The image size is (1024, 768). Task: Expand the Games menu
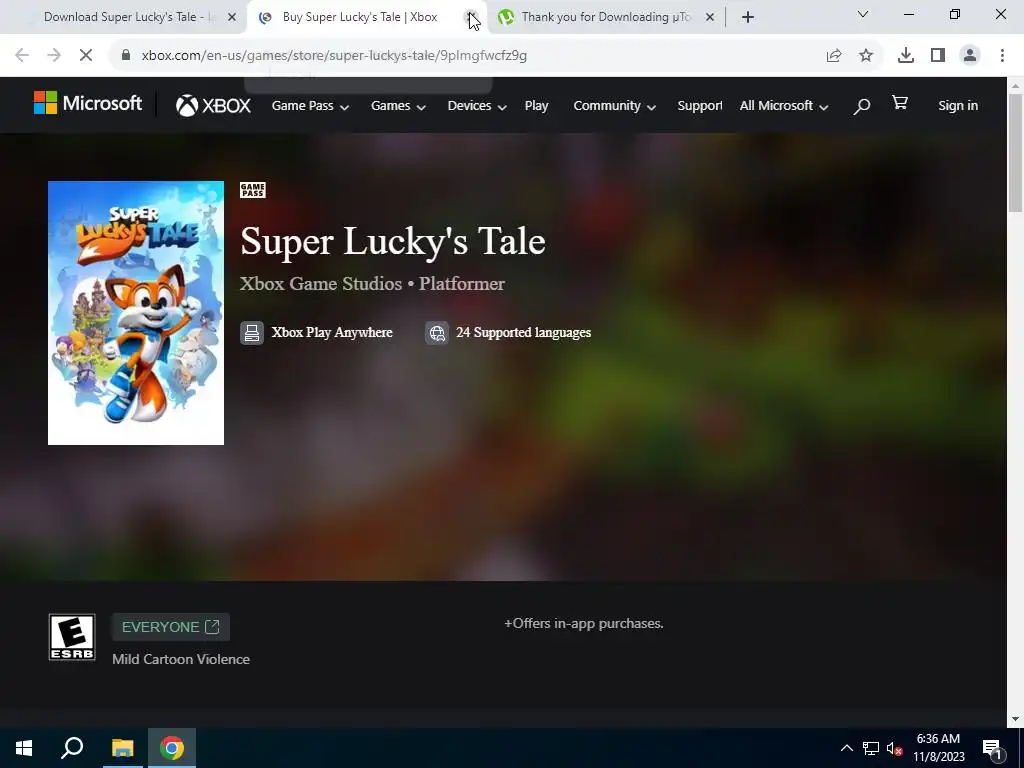coord(398,106)
